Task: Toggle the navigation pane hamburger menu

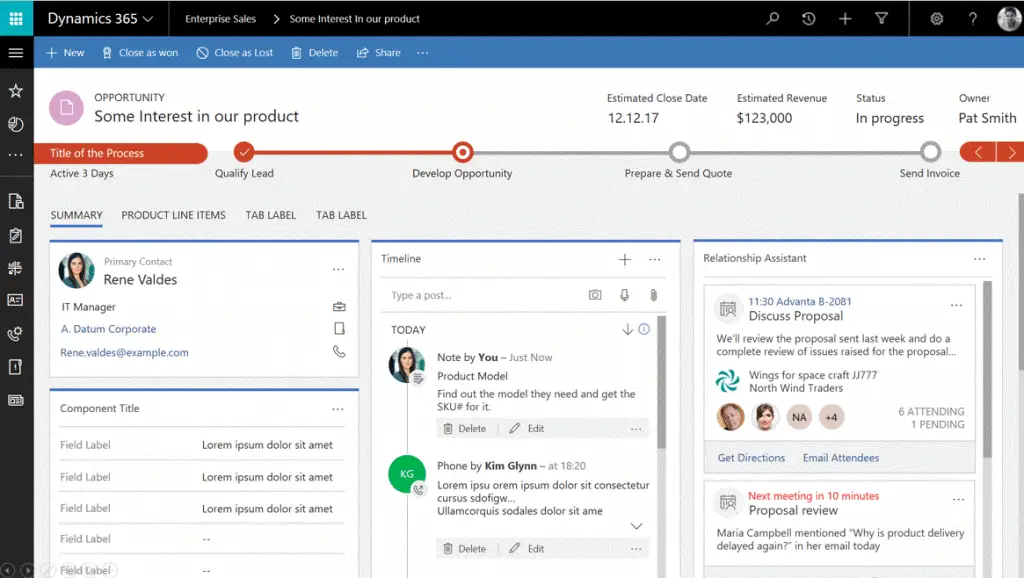Action: (x=16, y=53)
